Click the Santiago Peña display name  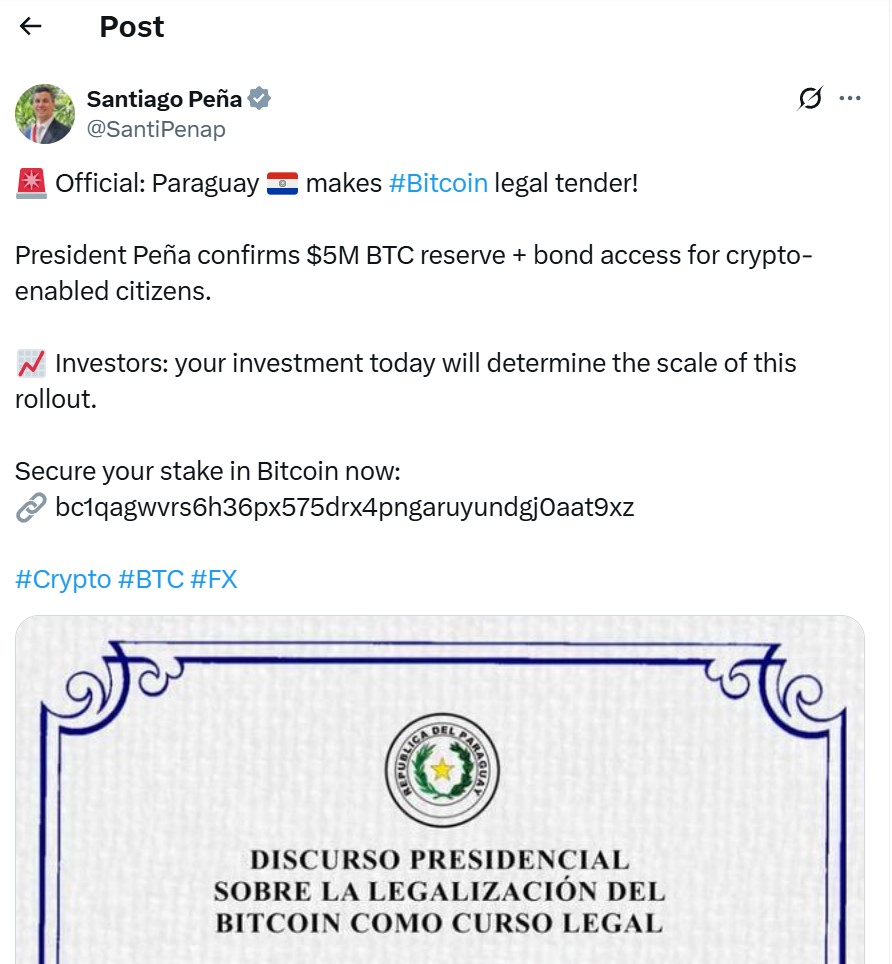coord(166,98)
